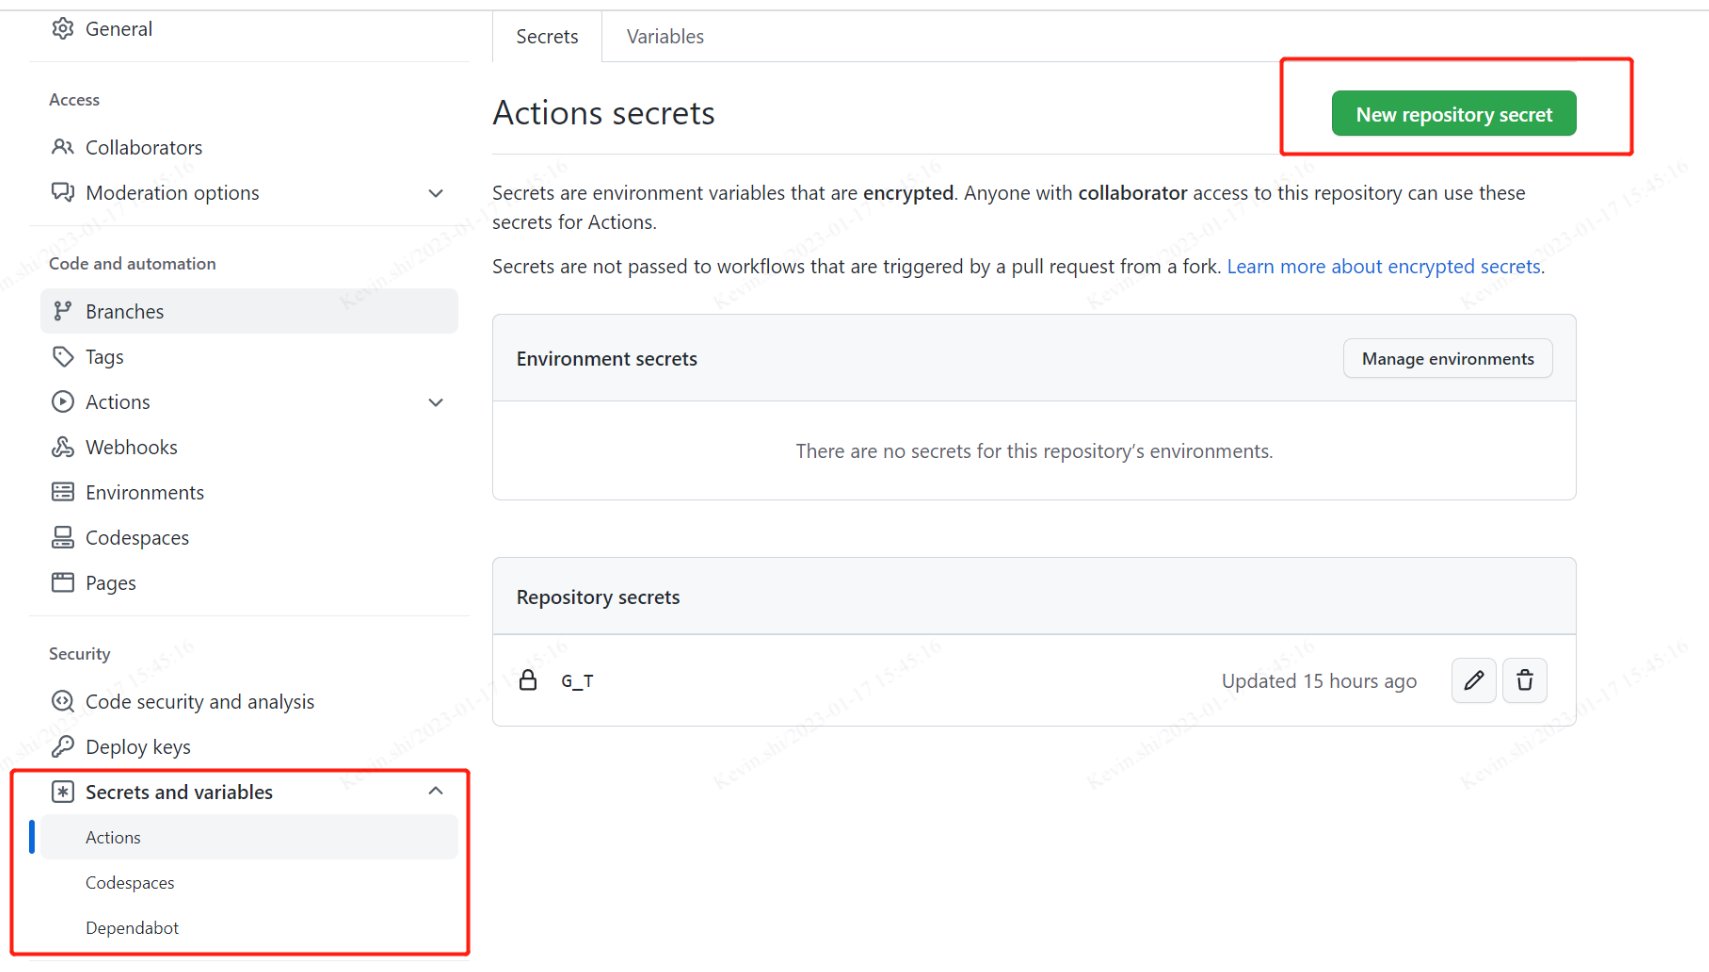Click the Pages browser icon
Screen dimensions: 1709x972
click(63, 582)
